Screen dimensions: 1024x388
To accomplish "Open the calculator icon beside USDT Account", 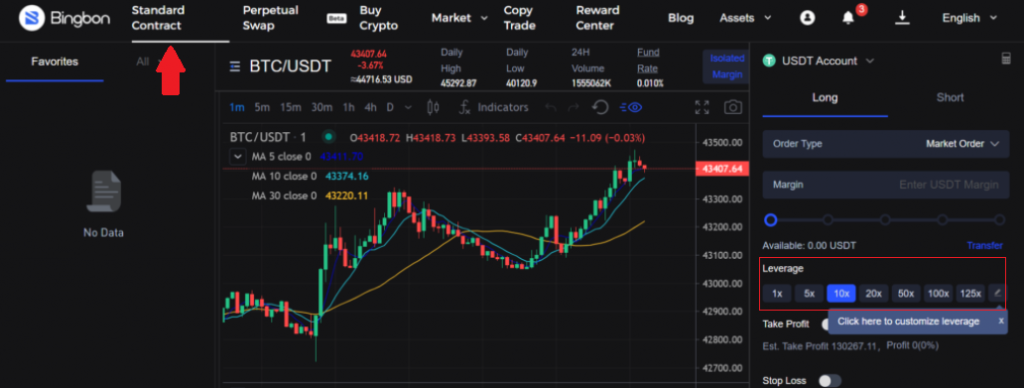I will pyautogui.click(x=1006, y=59).
